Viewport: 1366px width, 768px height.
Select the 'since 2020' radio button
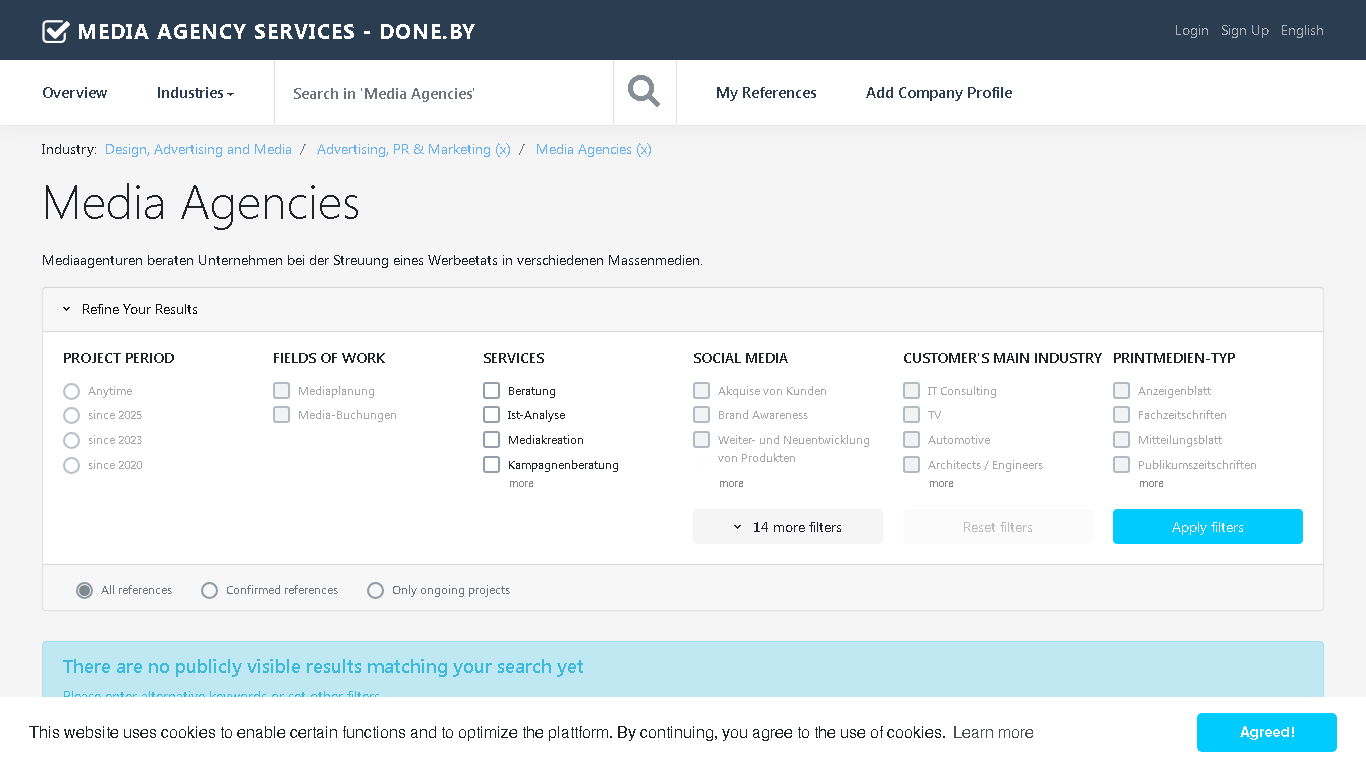(71, 465)
